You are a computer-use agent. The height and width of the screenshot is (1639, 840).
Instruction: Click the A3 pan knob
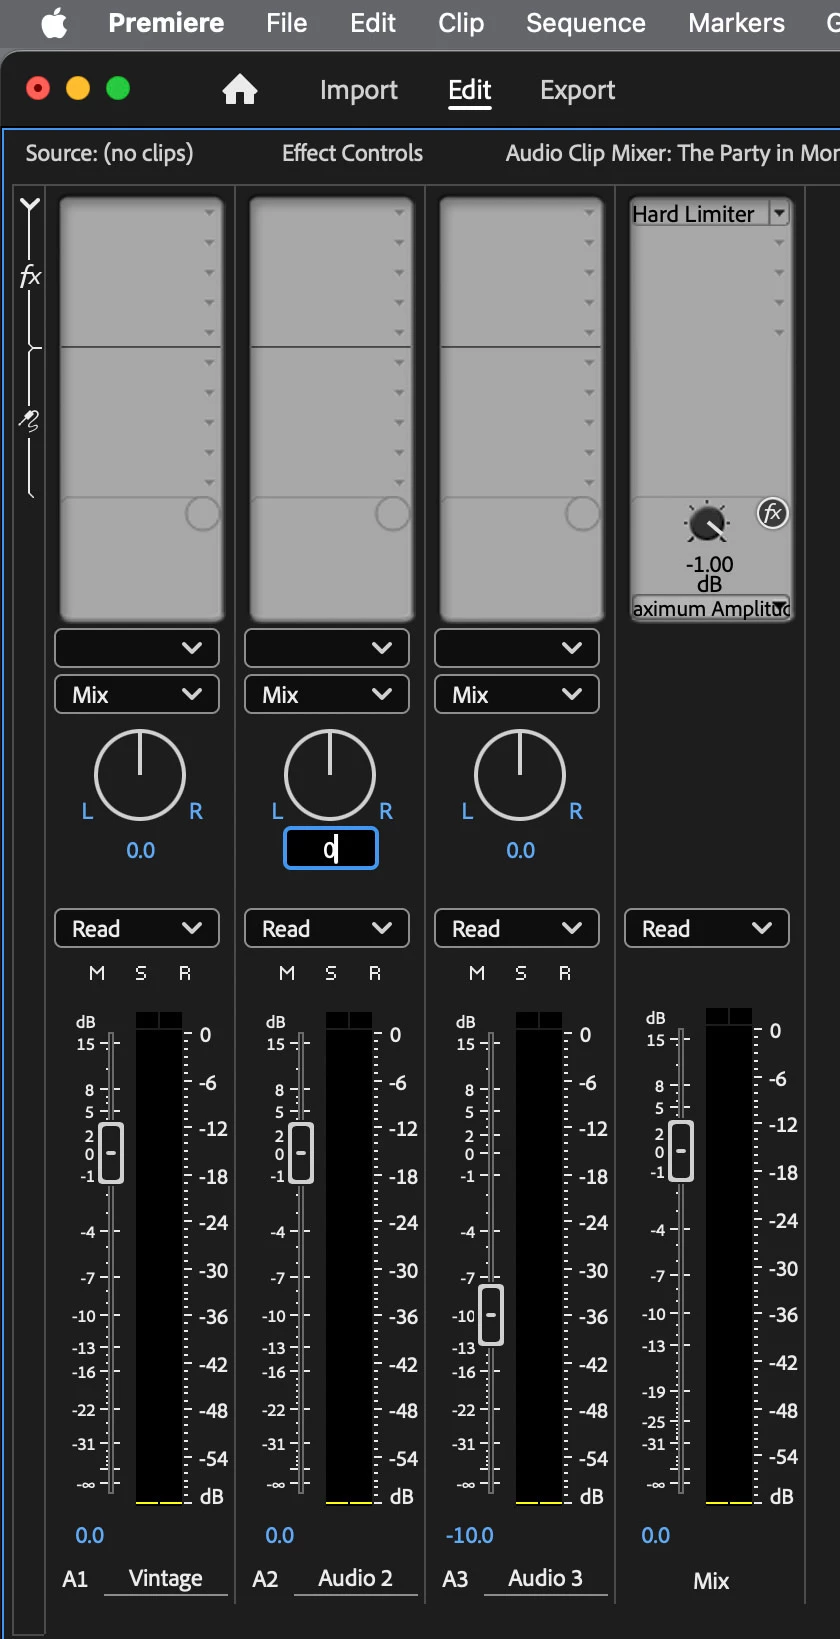[x=520, y=775]
